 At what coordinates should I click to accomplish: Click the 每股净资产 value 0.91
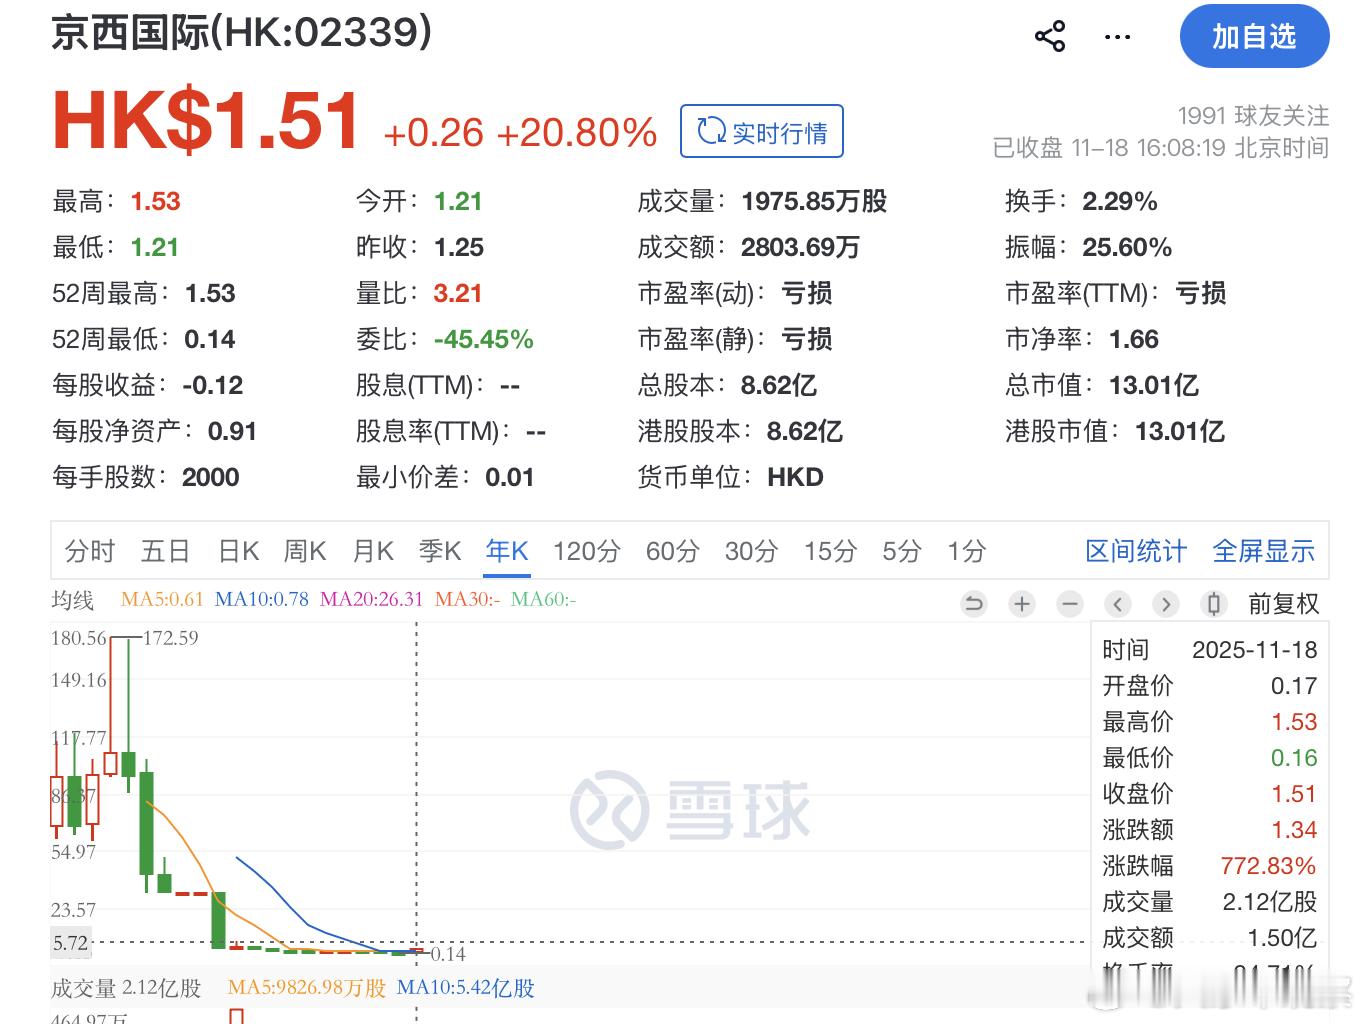[232, 431]
